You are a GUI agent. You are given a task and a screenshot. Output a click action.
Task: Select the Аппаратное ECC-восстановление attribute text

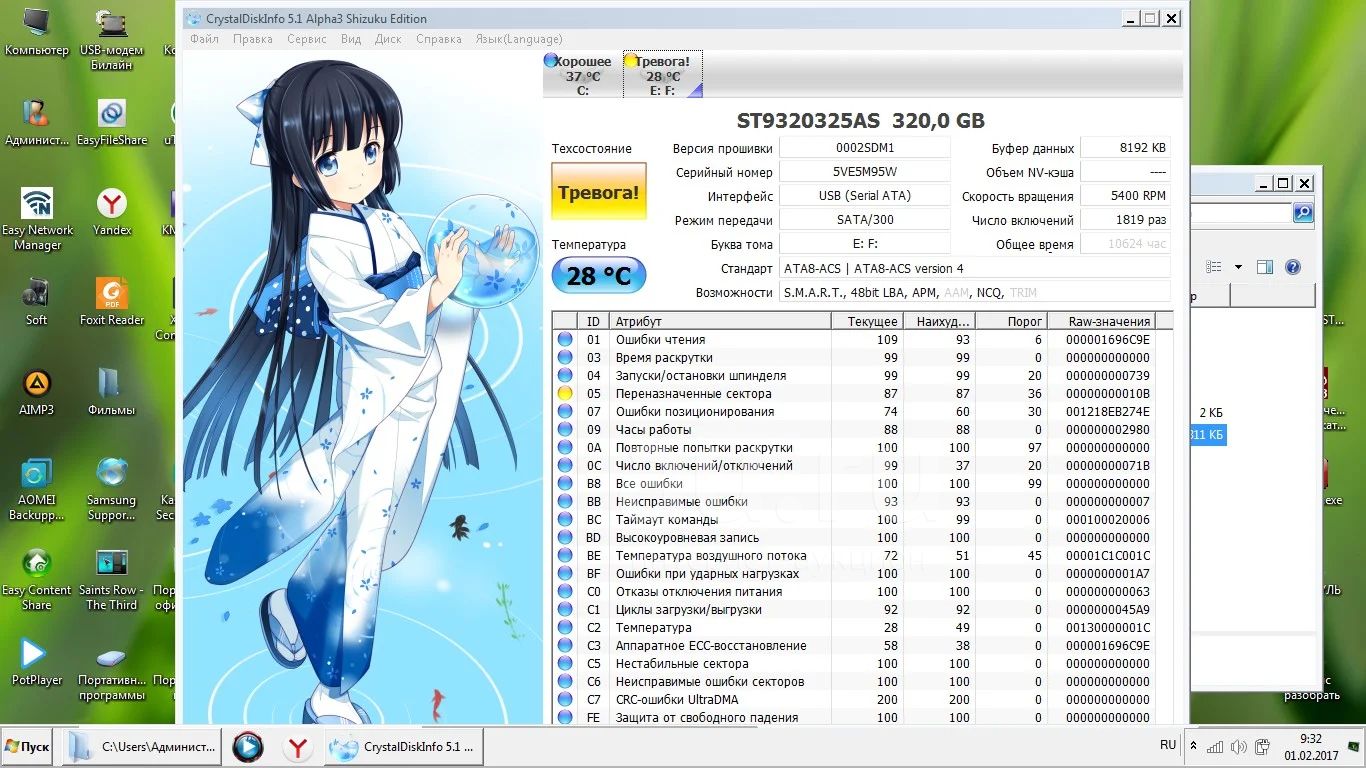711,646
